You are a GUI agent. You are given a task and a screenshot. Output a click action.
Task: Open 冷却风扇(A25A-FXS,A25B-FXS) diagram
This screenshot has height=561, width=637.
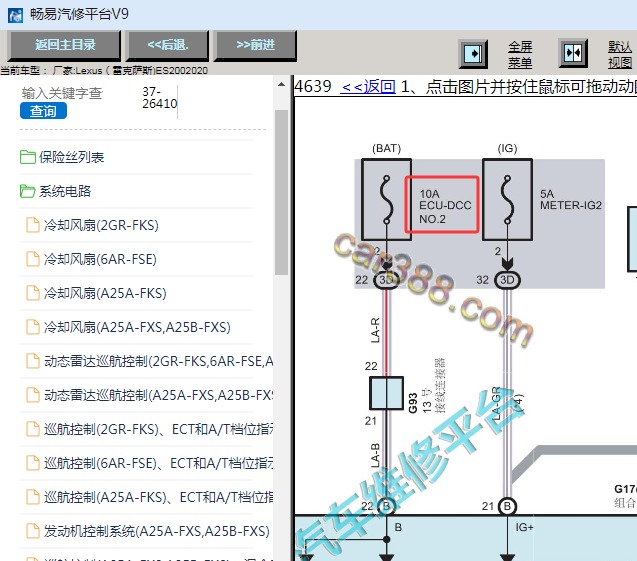(x=137, y=327)
